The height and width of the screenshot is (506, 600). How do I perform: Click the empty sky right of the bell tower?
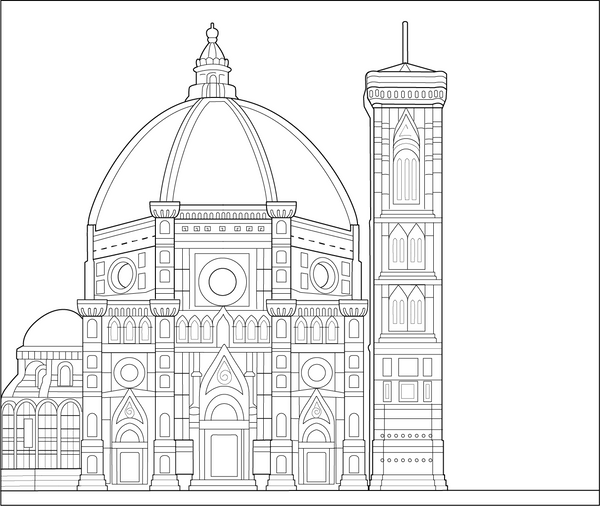tap(520, 200)
